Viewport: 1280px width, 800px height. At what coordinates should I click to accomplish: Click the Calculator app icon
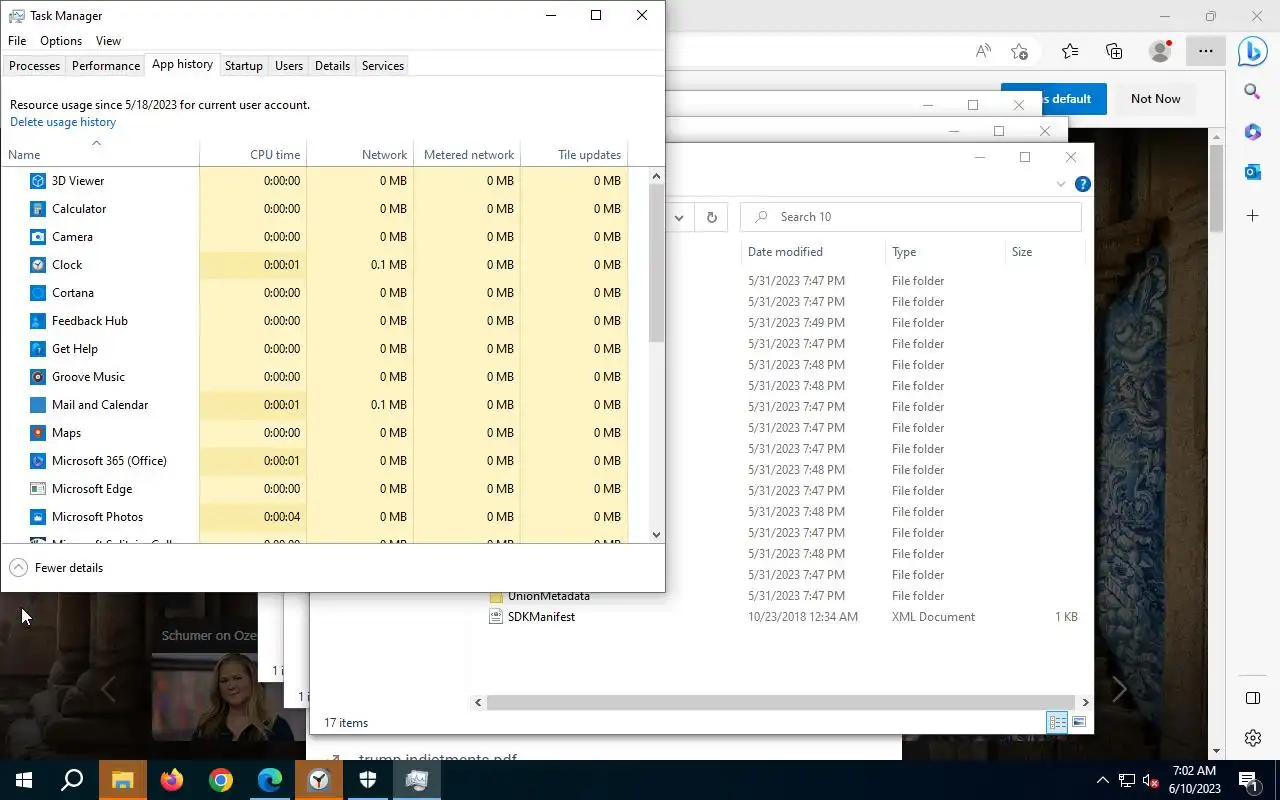click(38, 209)
